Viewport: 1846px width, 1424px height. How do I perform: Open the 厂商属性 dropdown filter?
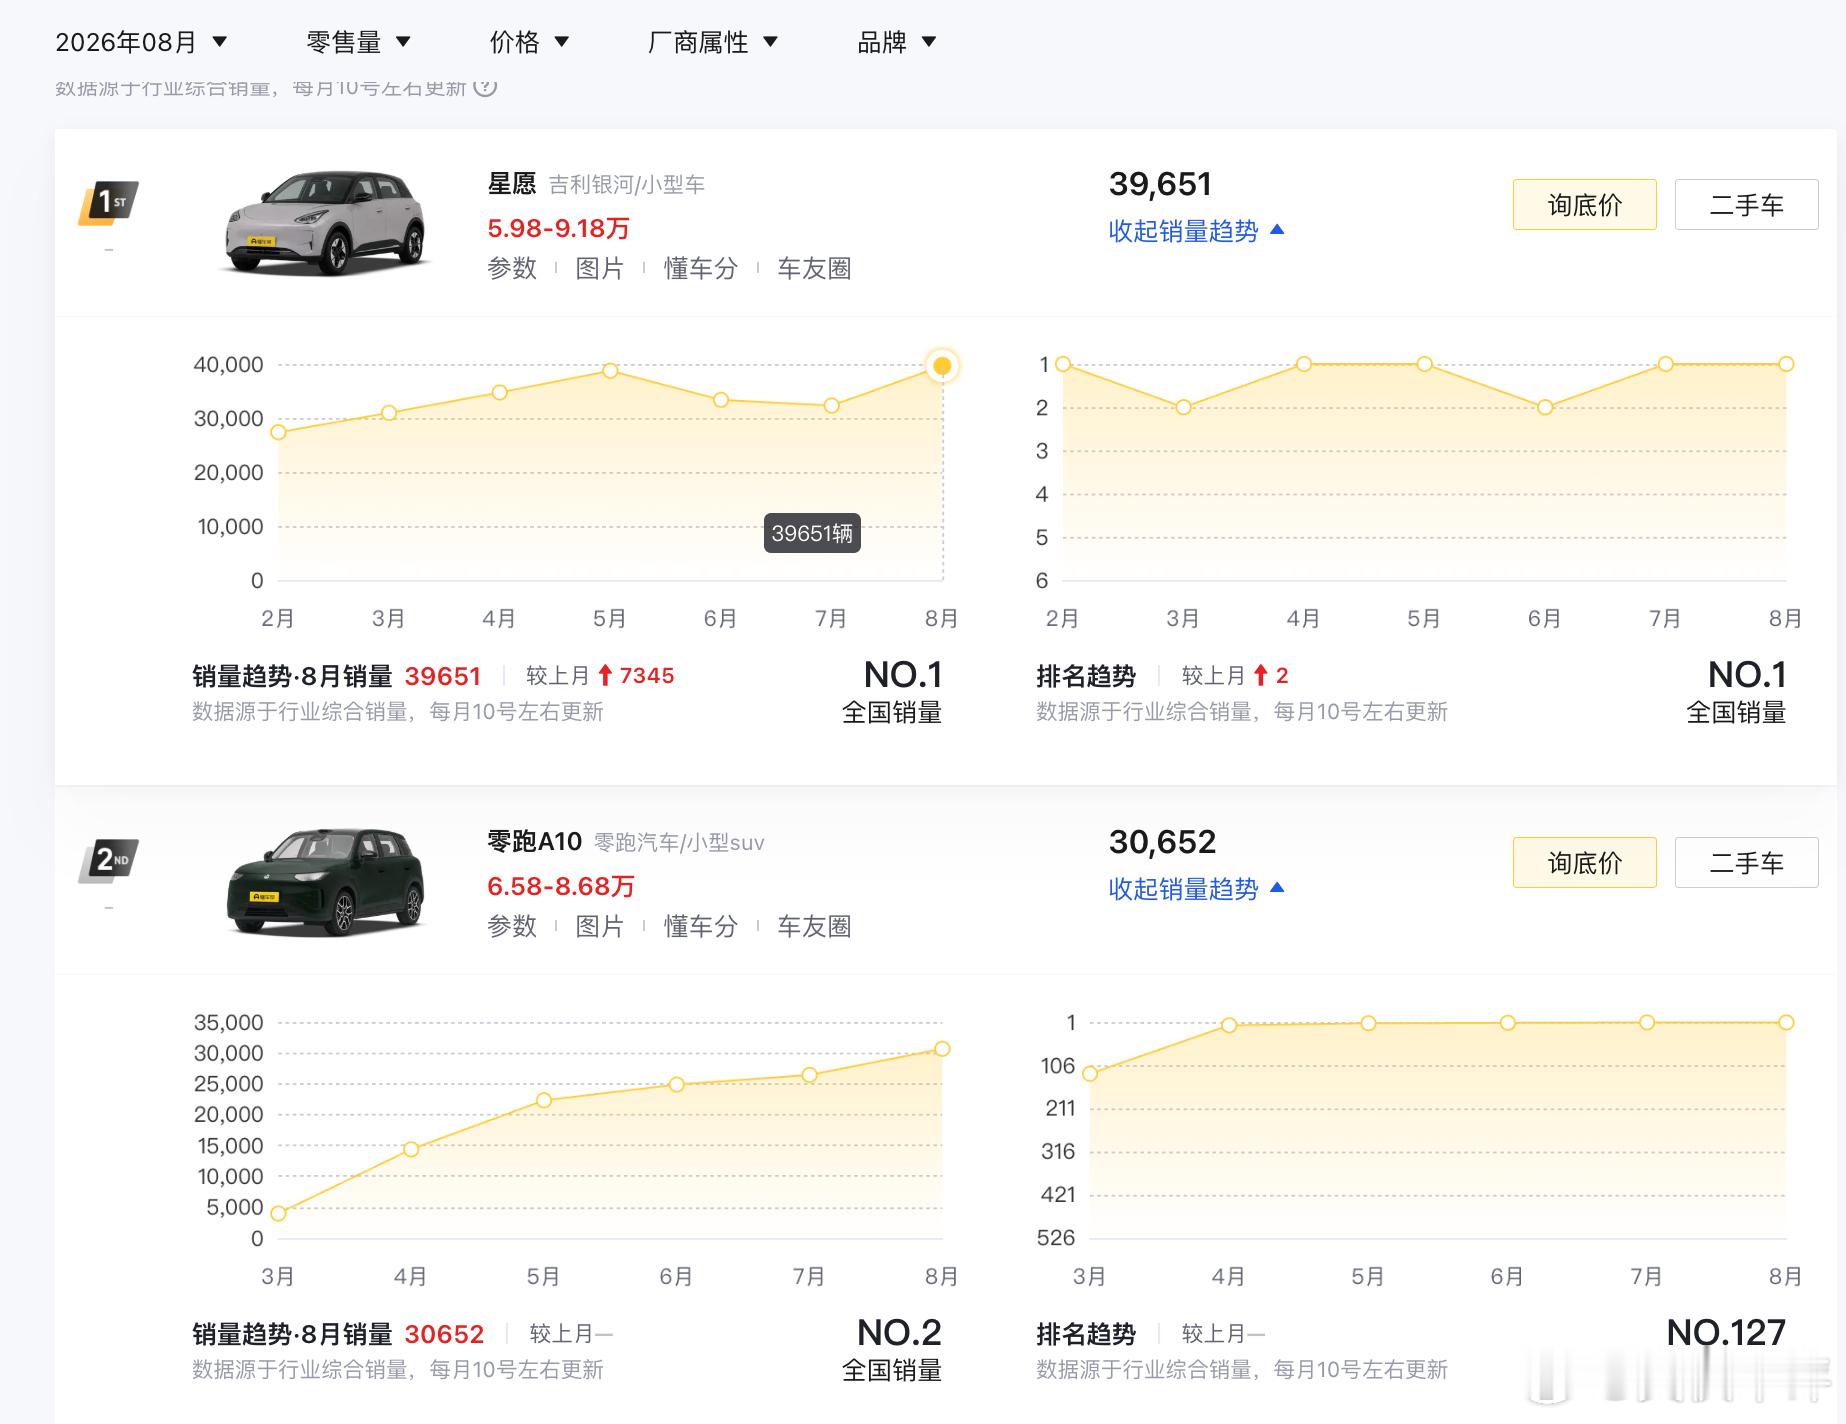(712, 42)
